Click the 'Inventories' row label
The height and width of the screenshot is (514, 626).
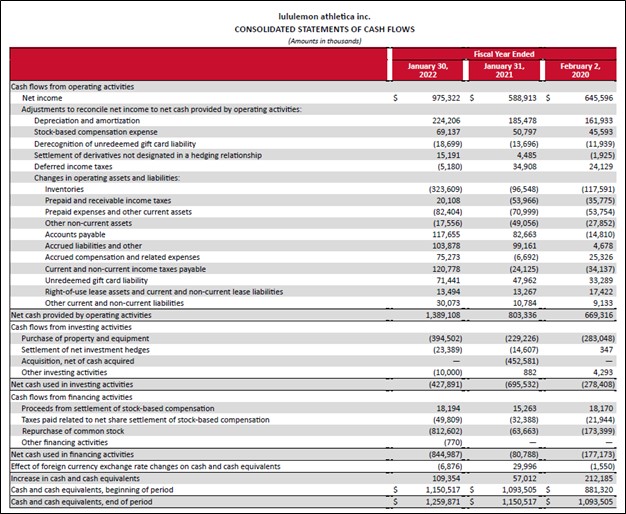[x=64, y=187]
